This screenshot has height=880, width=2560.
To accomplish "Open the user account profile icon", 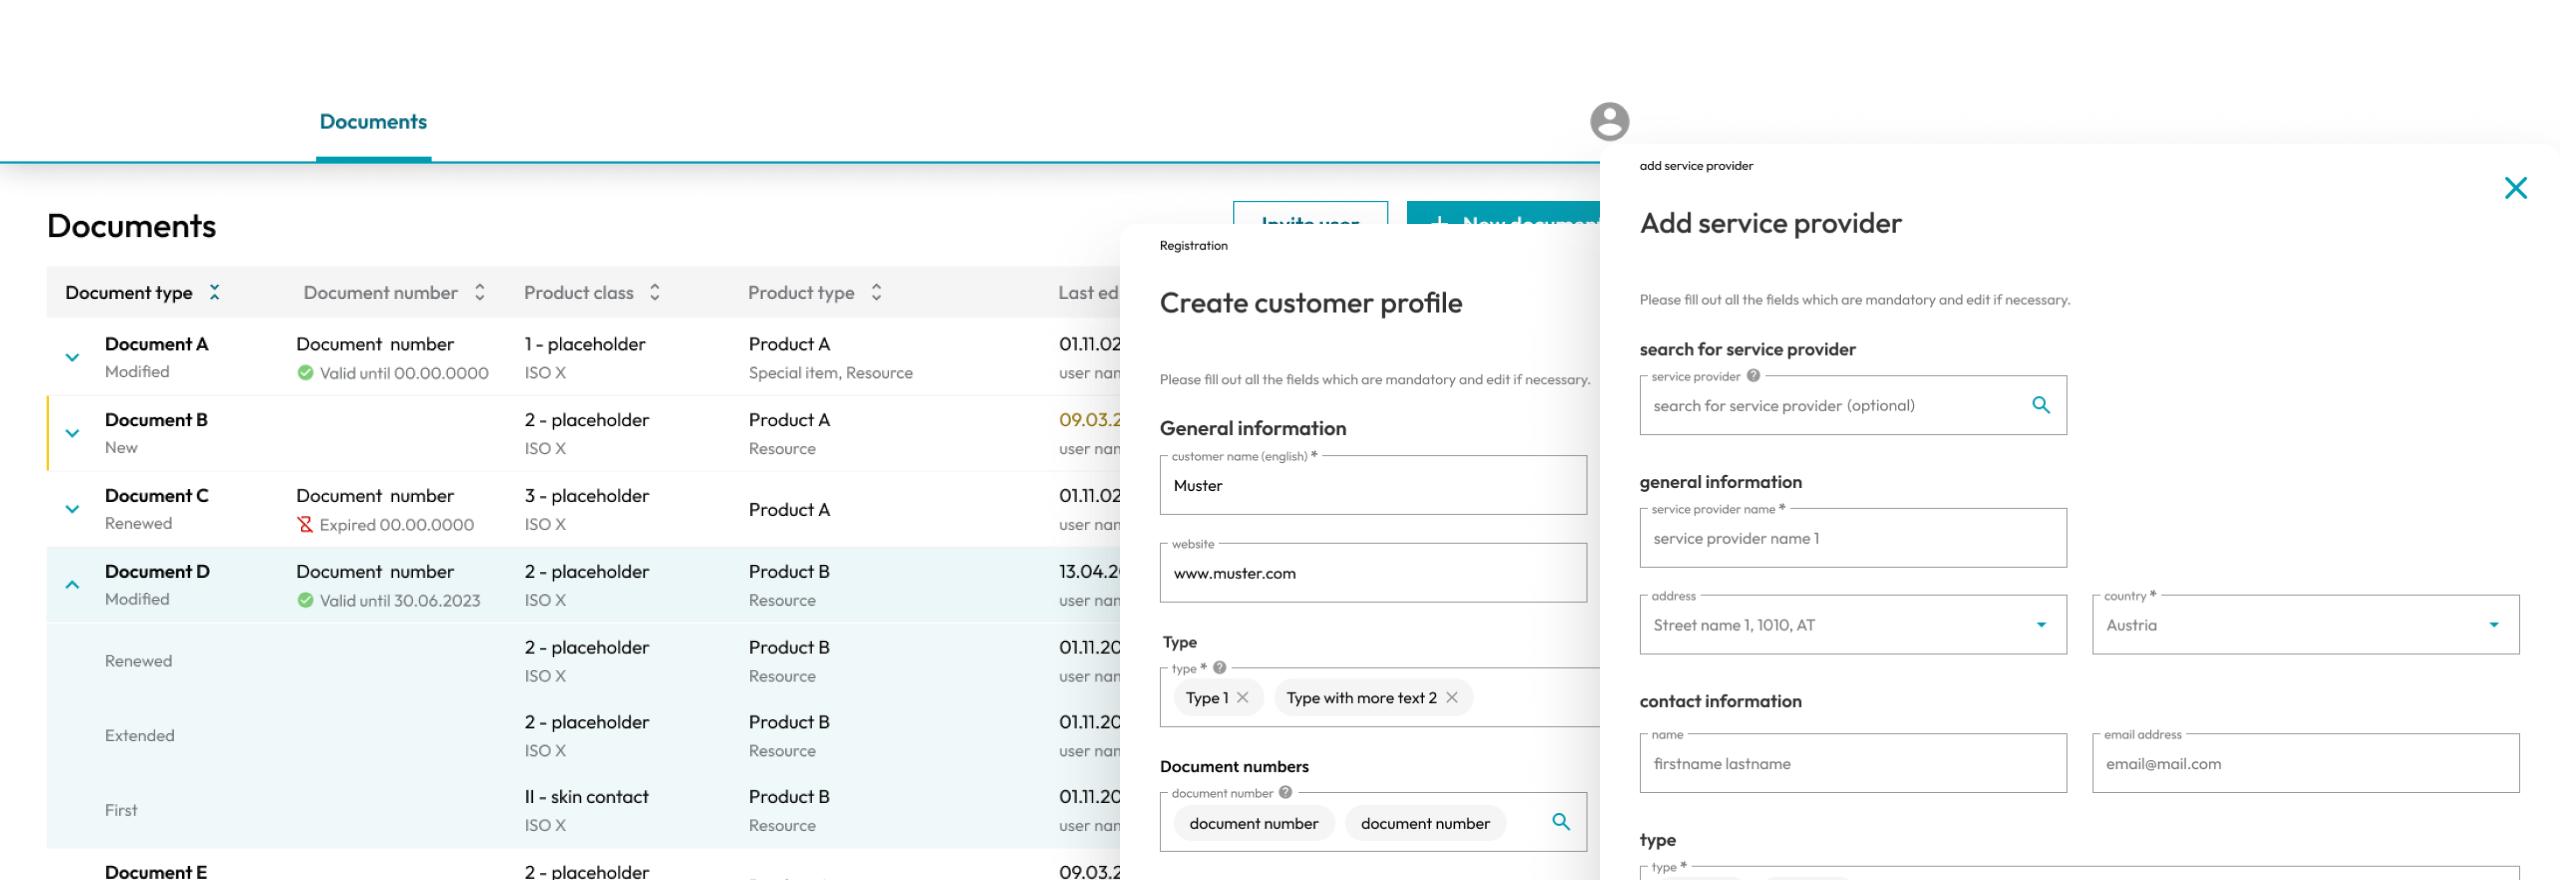I will tap(1609, 121).
